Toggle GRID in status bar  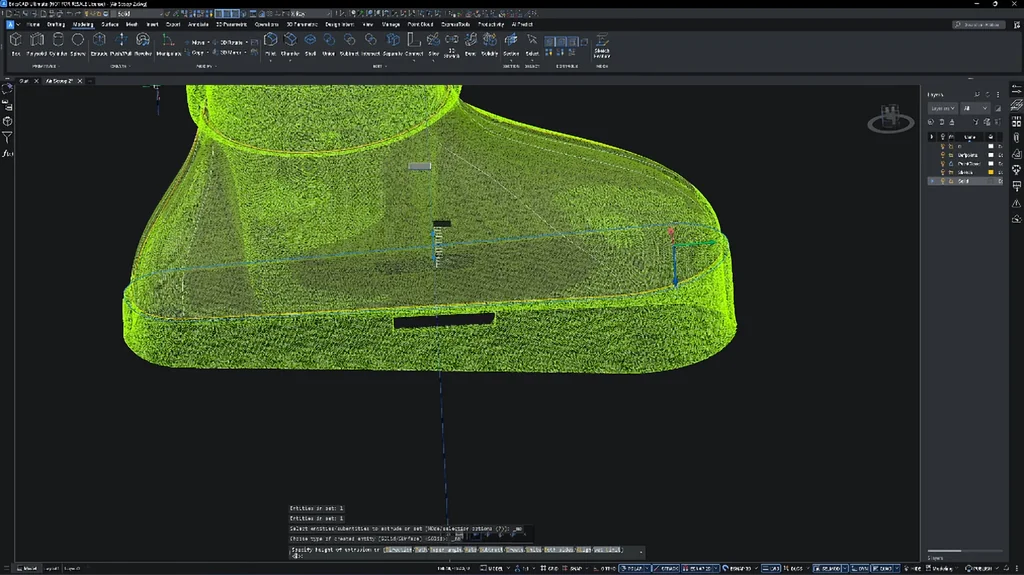(x=549, y=568)
